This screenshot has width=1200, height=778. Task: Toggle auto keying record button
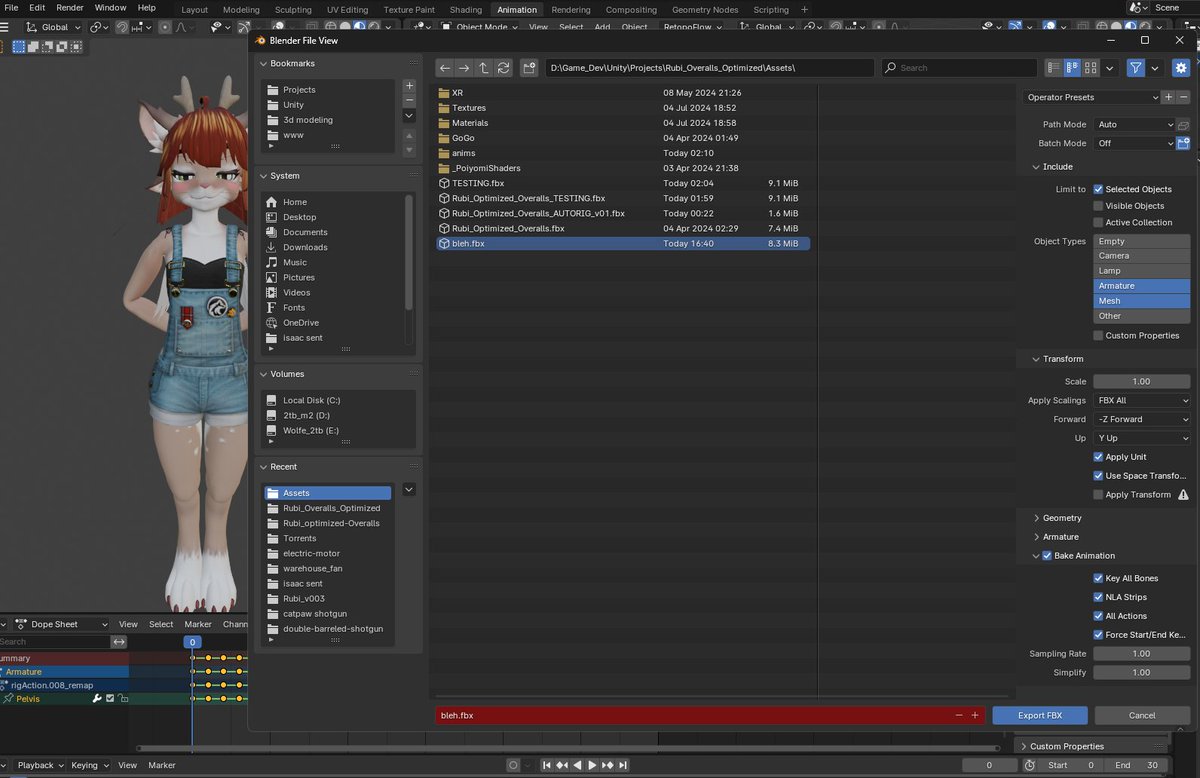coord(513,765)
